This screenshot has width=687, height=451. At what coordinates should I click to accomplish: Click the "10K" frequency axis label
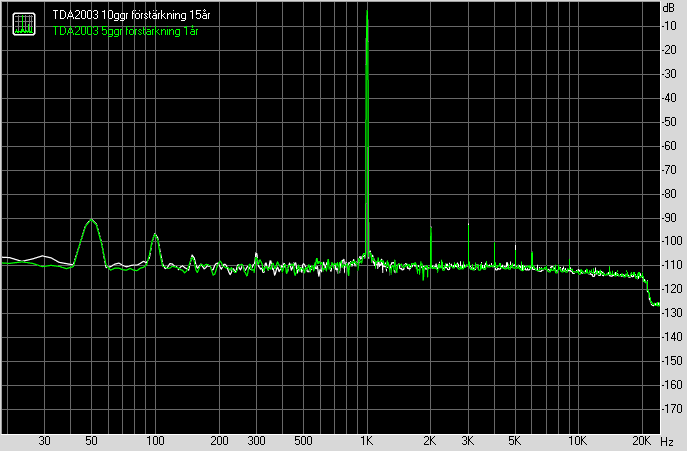pos(578,441)
